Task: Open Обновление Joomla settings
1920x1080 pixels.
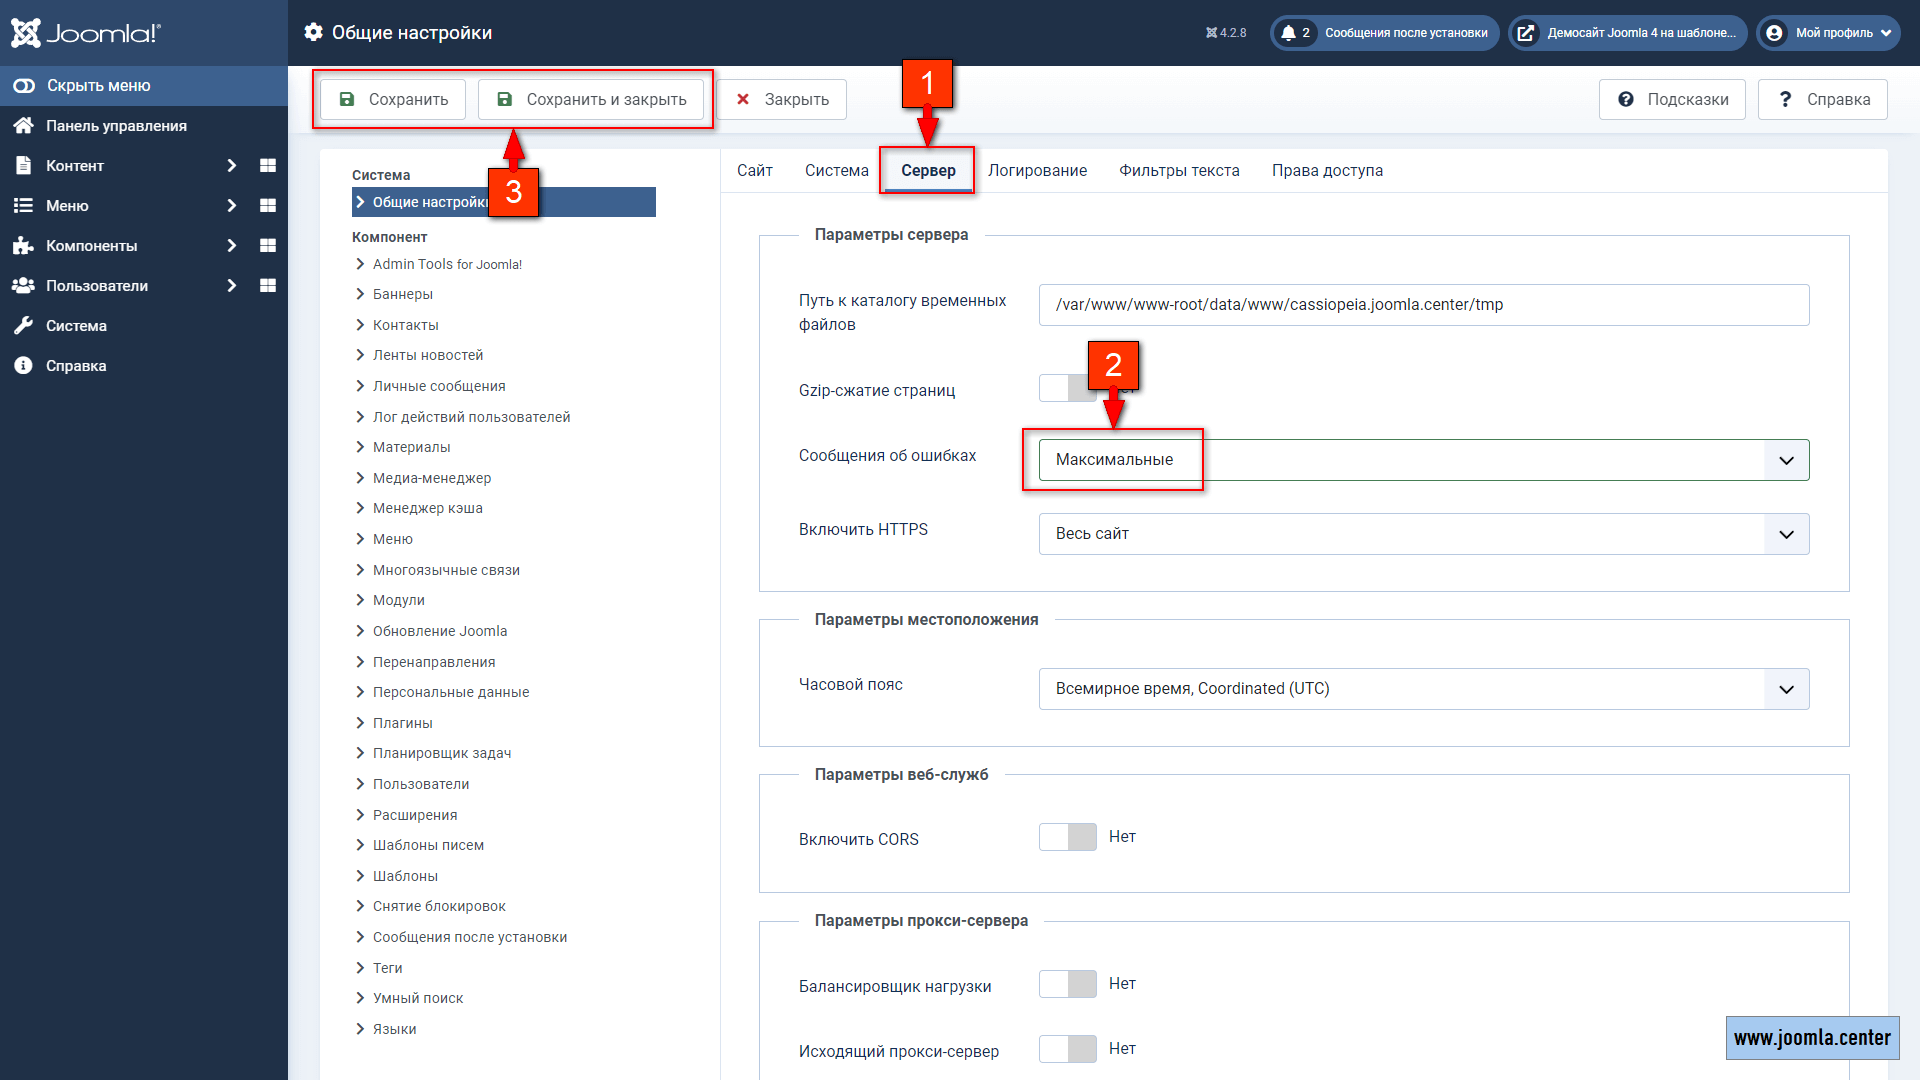Action: click(440, 631)
